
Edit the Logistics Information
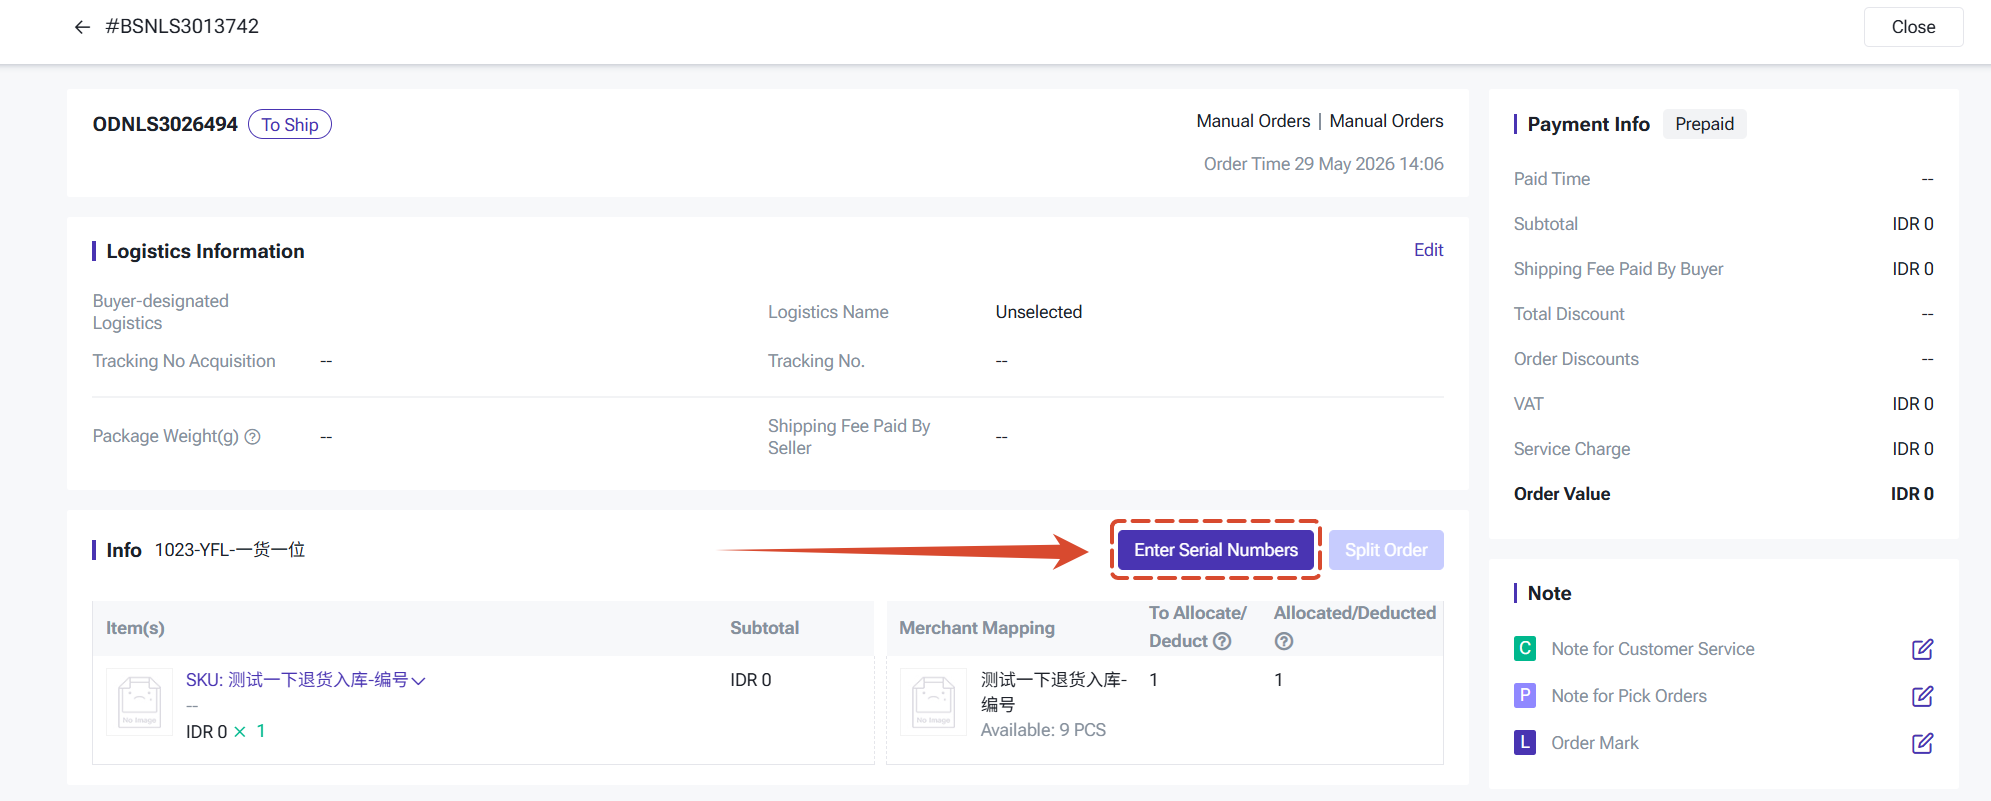(x=1428, y=250)
